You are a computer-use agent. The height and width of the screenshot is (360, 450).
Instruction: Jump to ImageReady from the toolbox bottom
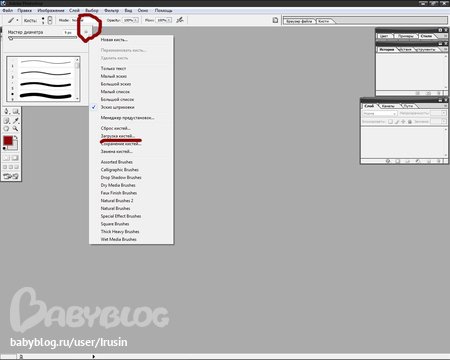pyautogui.click(x=11, y=176)
